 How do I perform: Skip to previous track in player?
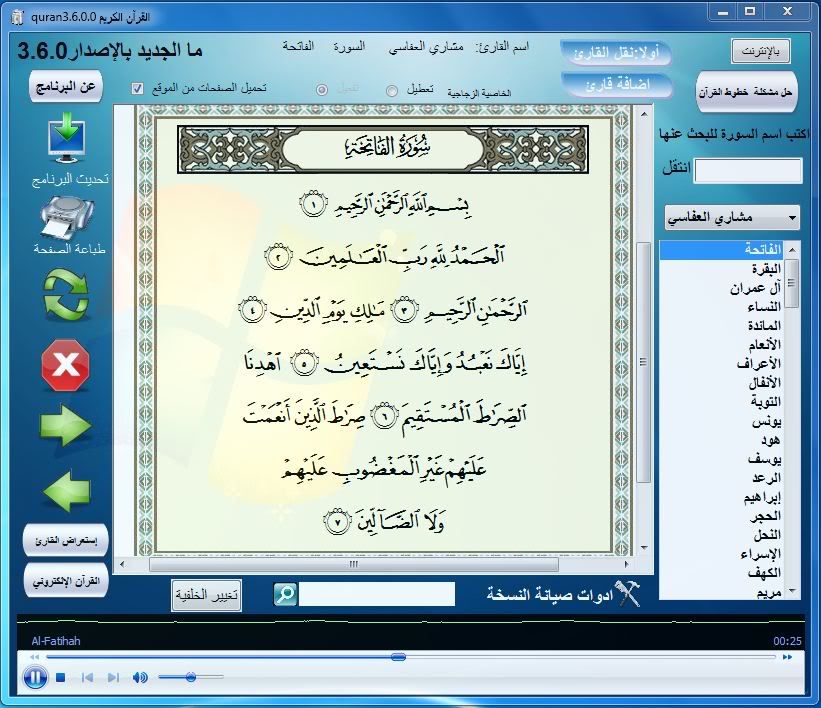tap(87, 678)
